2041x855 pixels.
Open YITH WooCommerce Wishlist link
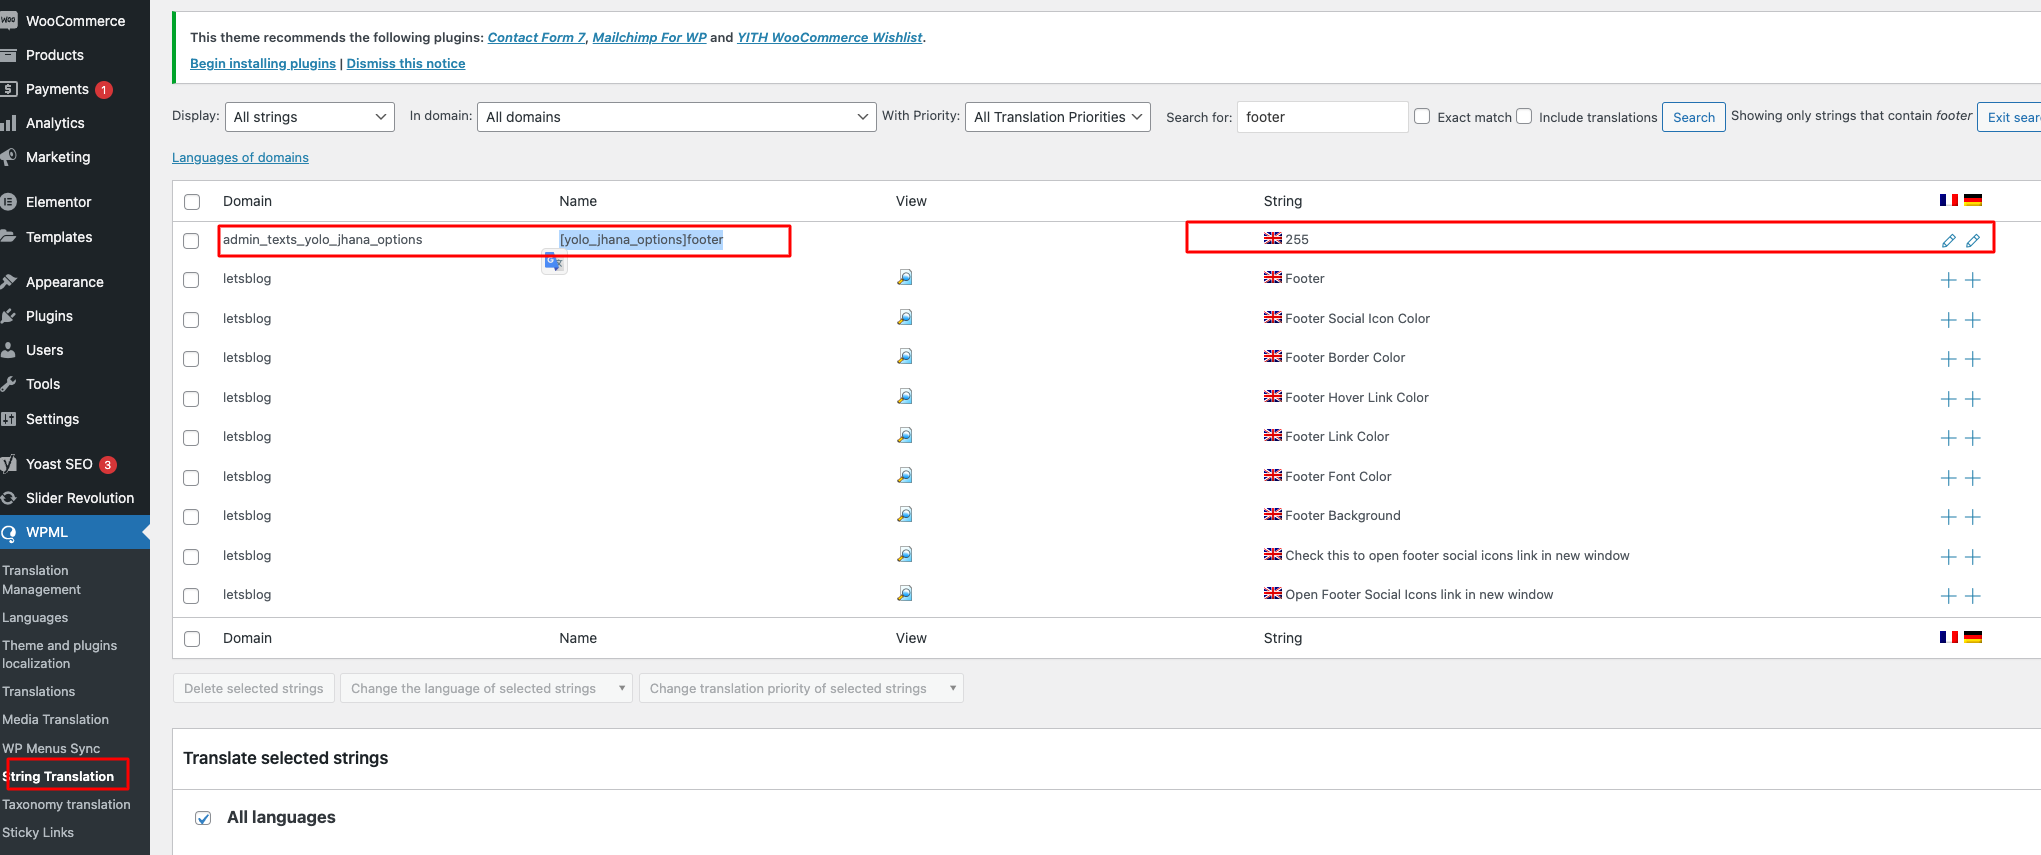pyautogui.click(x=830, y=37)
